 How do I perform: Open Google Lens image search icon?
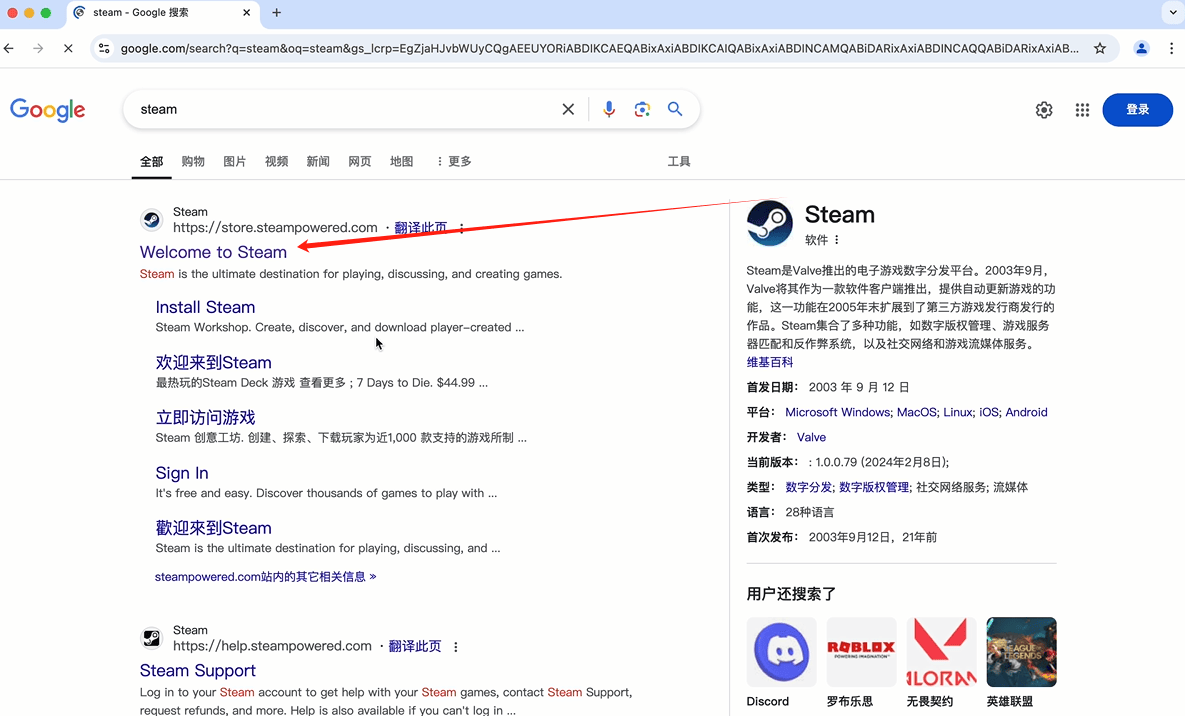pos(642,110)
